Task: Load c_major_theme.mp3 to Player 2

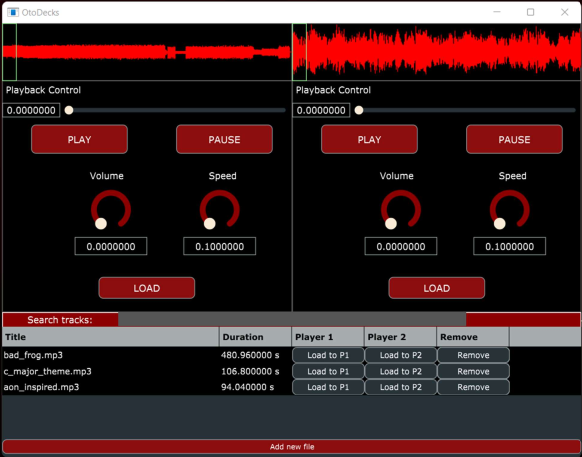Action: (x=400, y=371)
